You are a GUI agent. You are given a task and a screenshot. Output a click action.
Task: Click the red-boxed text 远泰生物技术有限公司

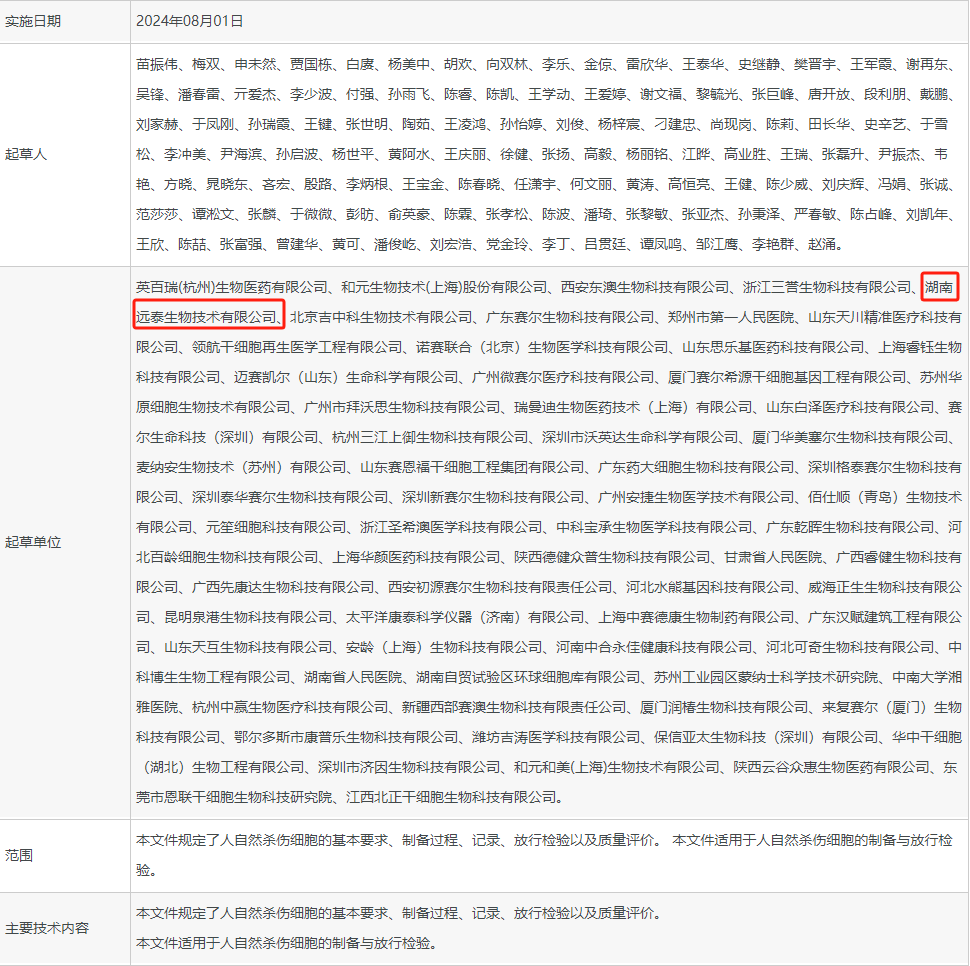tap(207, 317)
